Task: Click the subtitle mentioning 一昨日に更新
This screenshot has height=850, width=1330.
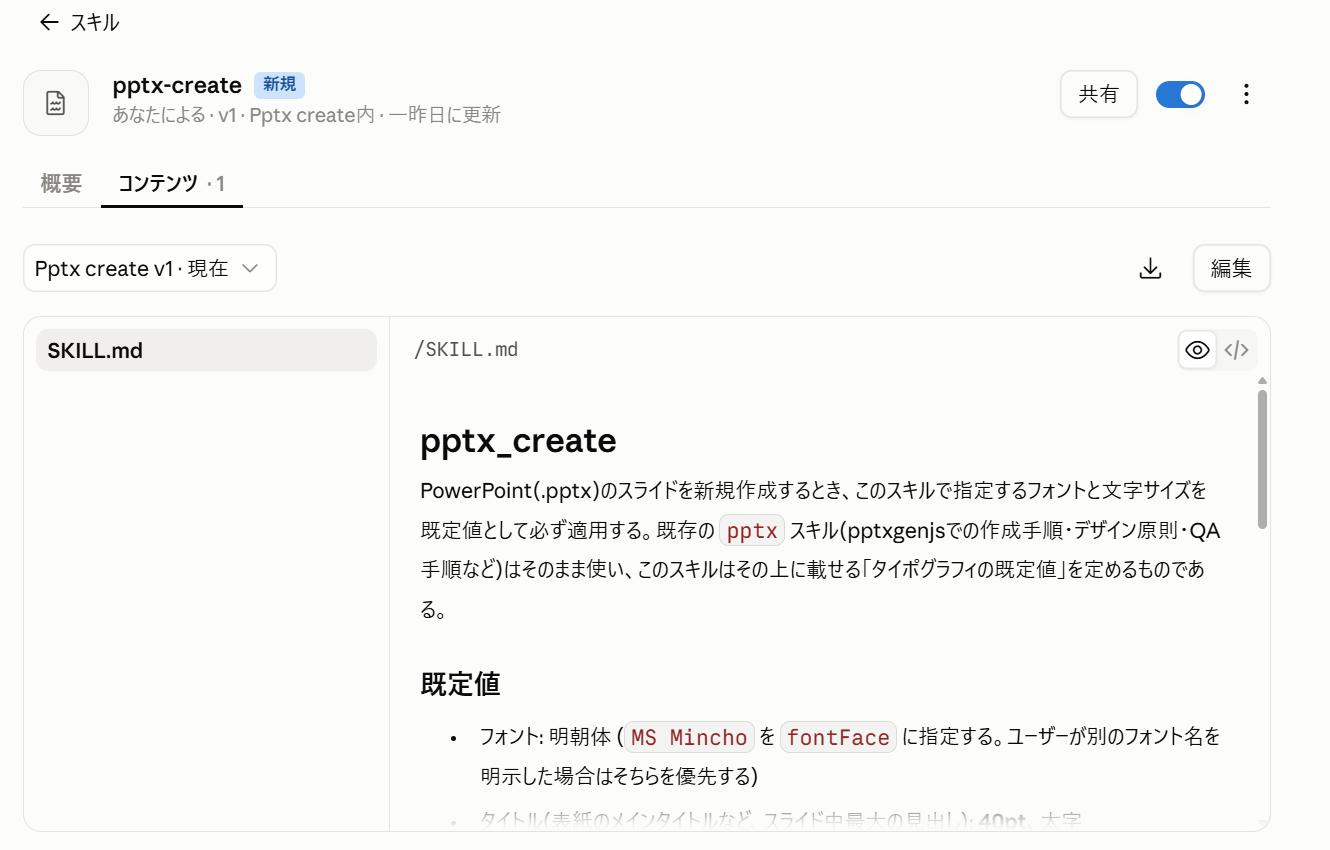Action: tap(307, 115)
